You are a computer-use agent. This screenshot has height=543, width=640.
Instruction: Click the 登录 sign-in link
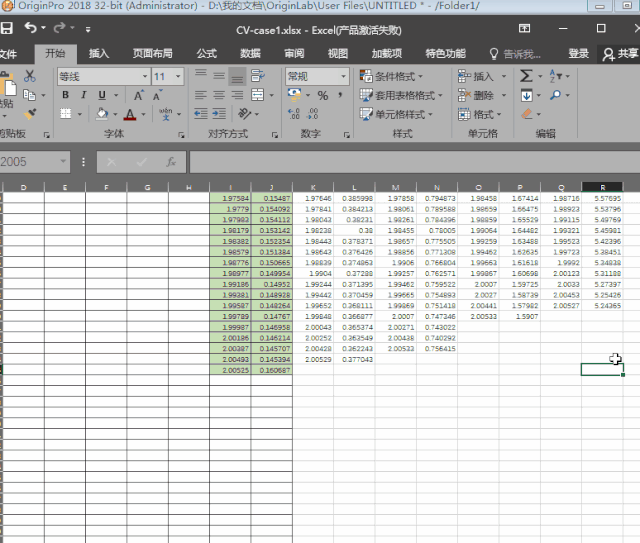578,53
